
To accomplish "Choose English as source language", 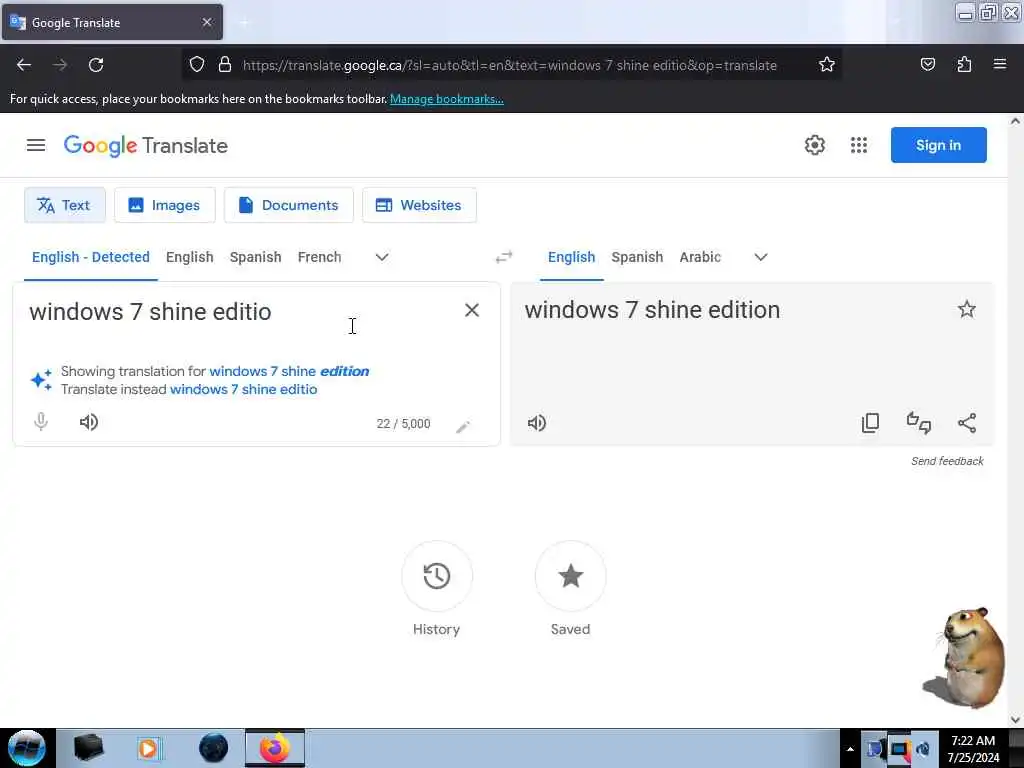I will point(189,257).
